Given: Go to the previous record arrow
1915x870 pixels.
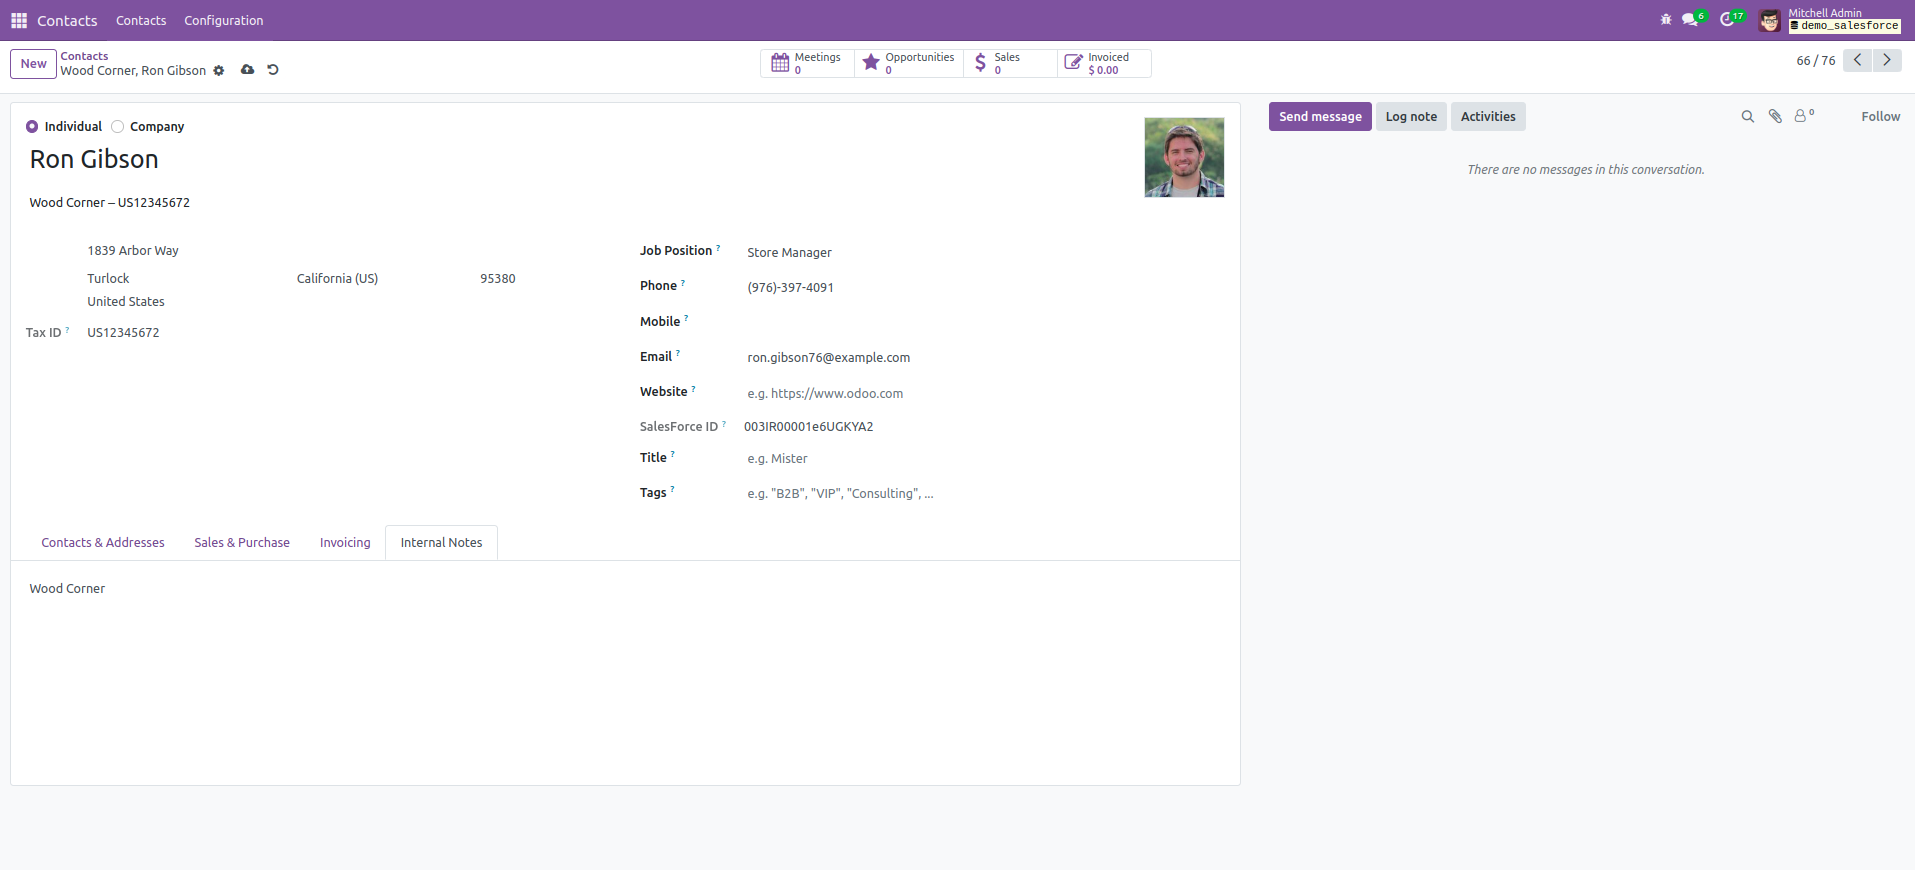Looking at the screenshot, I should pos(1857,60).
